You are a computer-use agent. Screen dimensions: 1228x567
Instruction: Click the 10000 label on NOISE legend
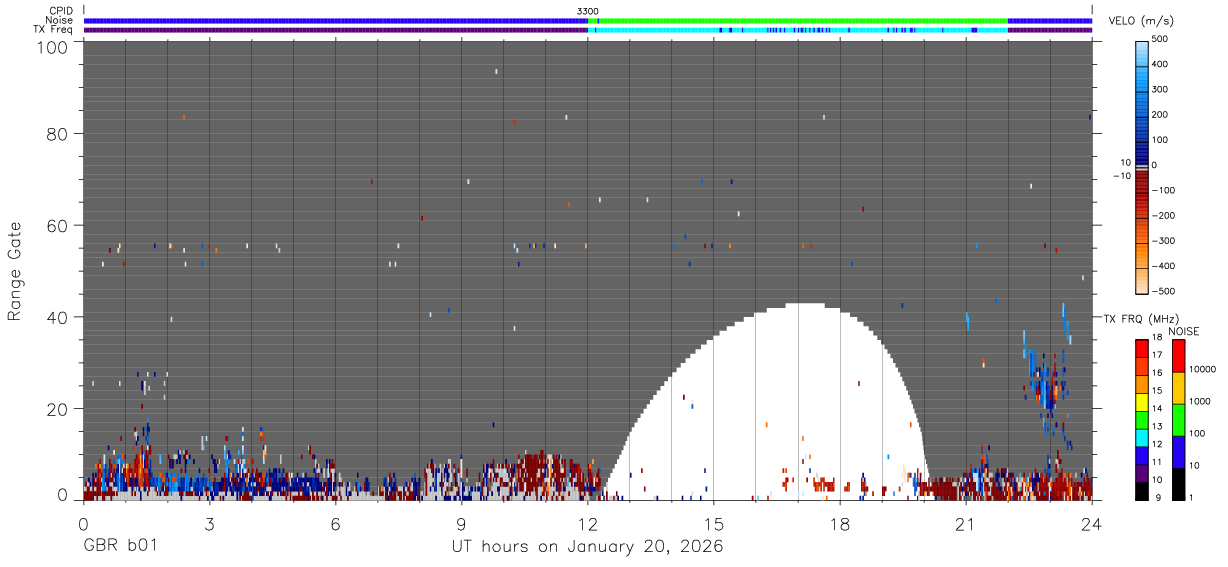pyautogui.click(x=1204, y=369)
